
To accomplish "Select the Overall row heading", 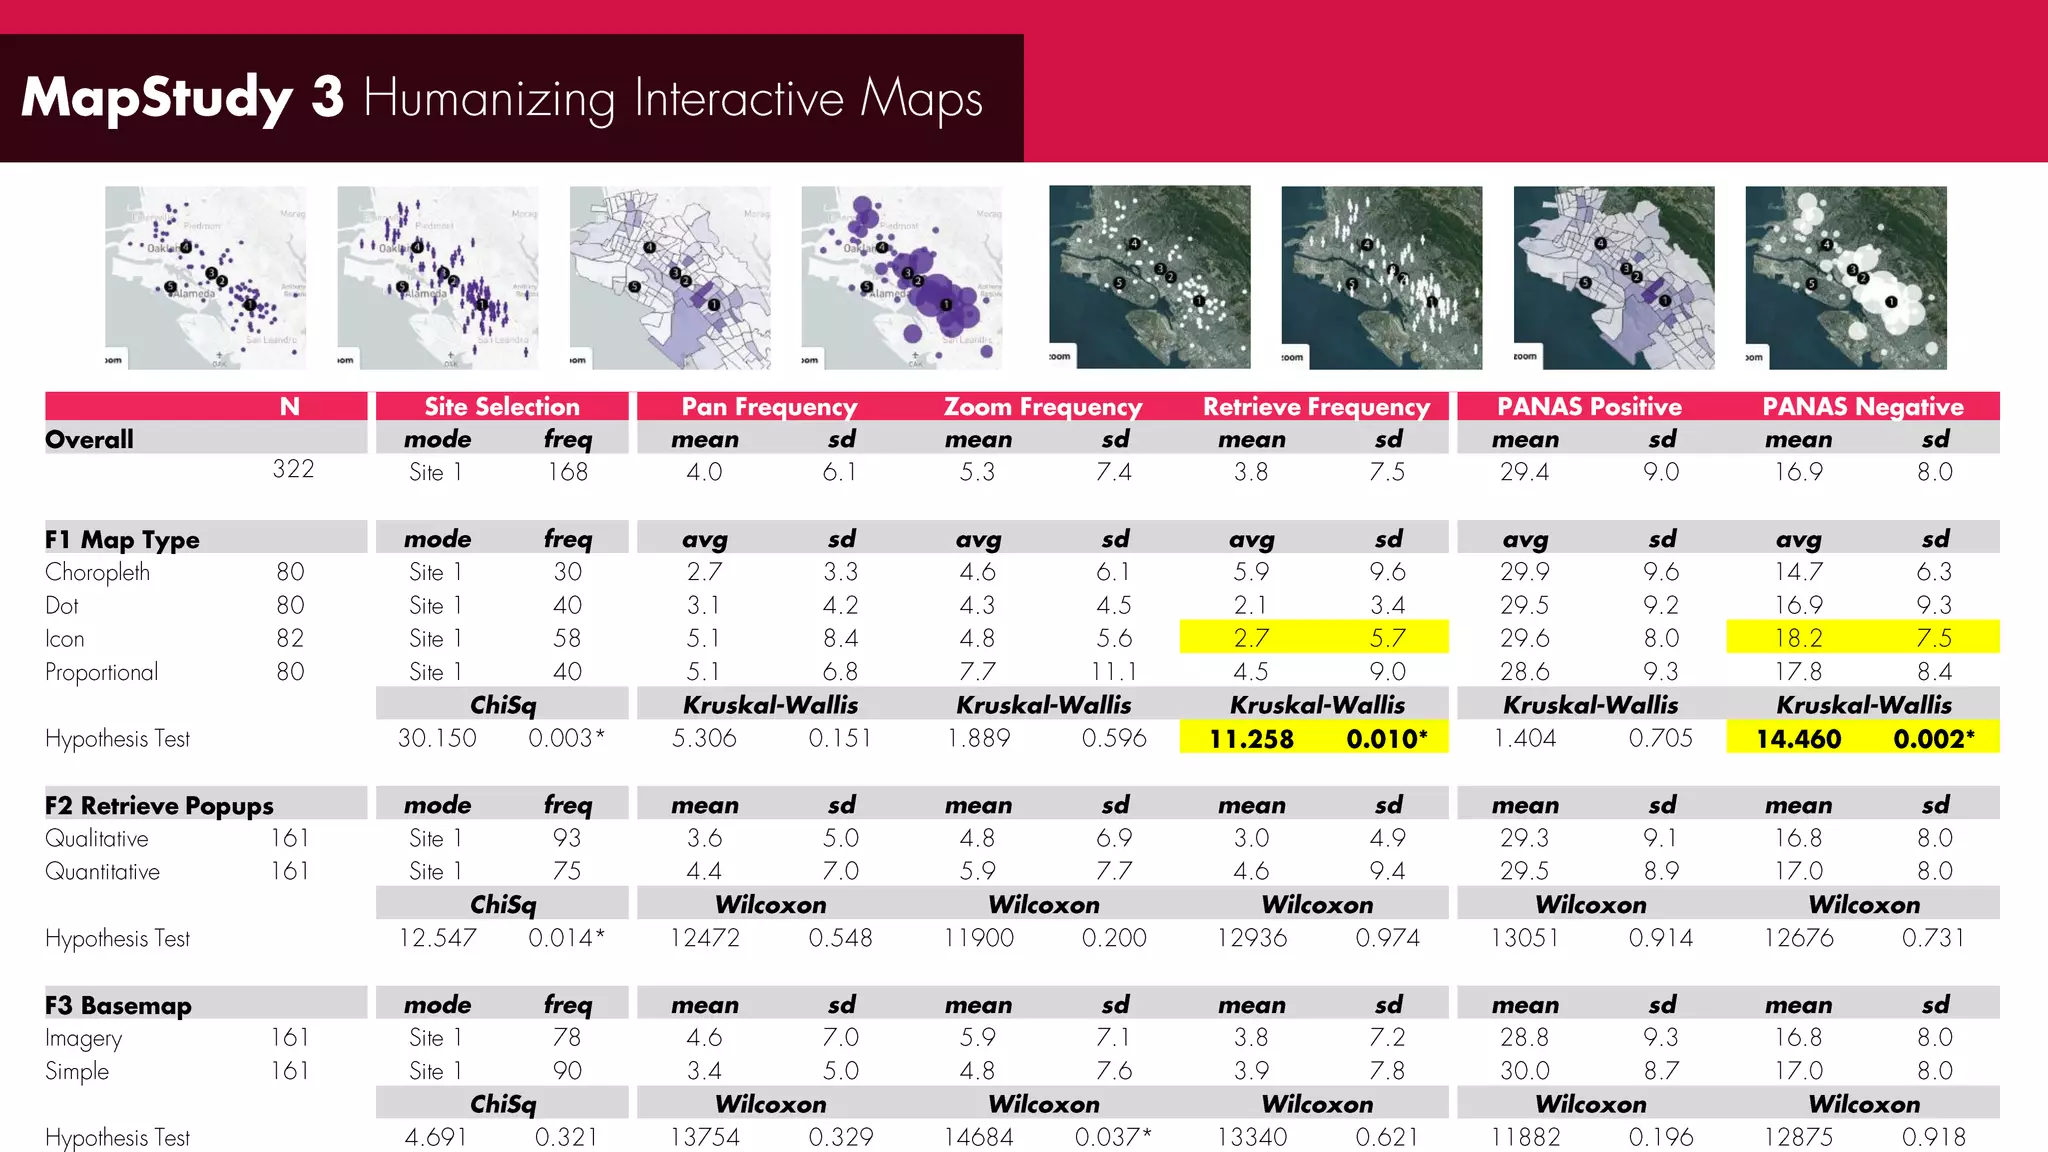I will 89,439.
